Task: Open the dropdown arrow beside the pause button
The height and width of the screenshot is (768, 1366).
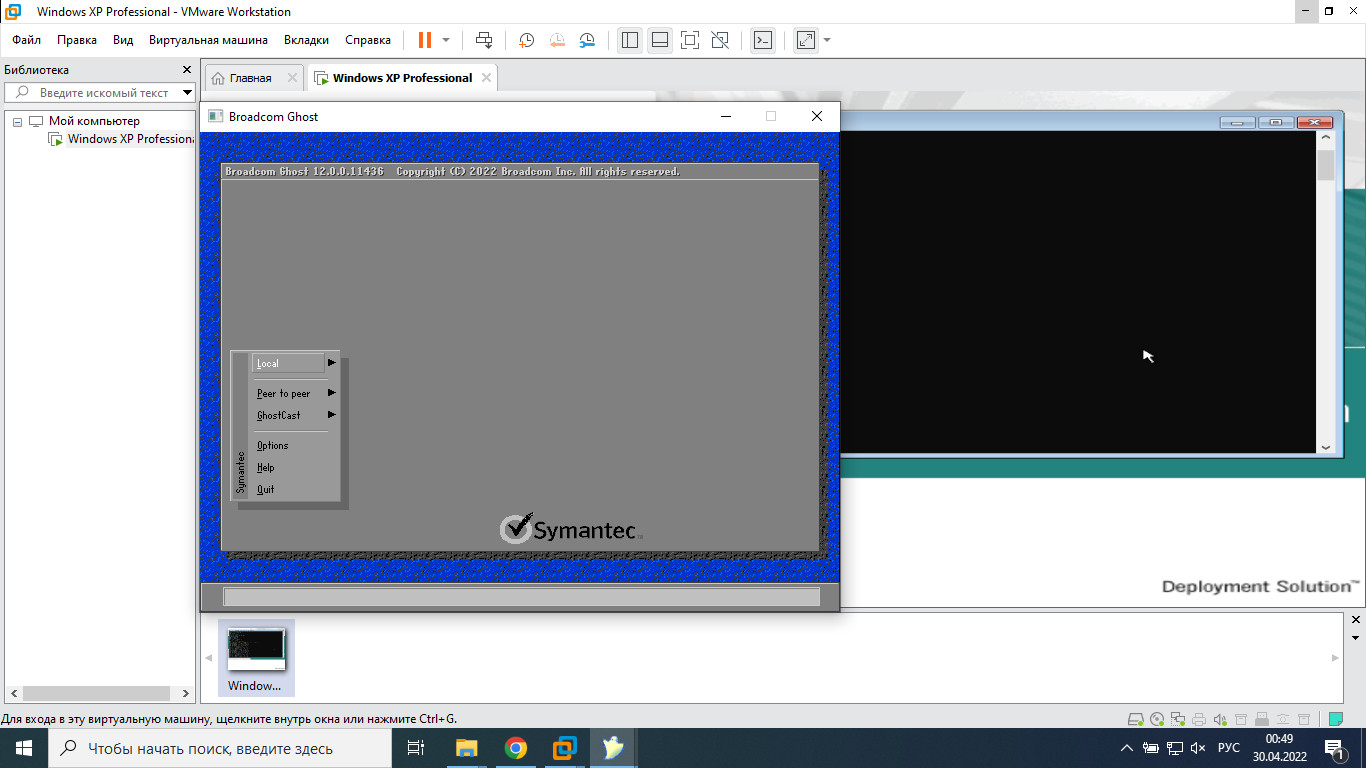Action: 446,40
